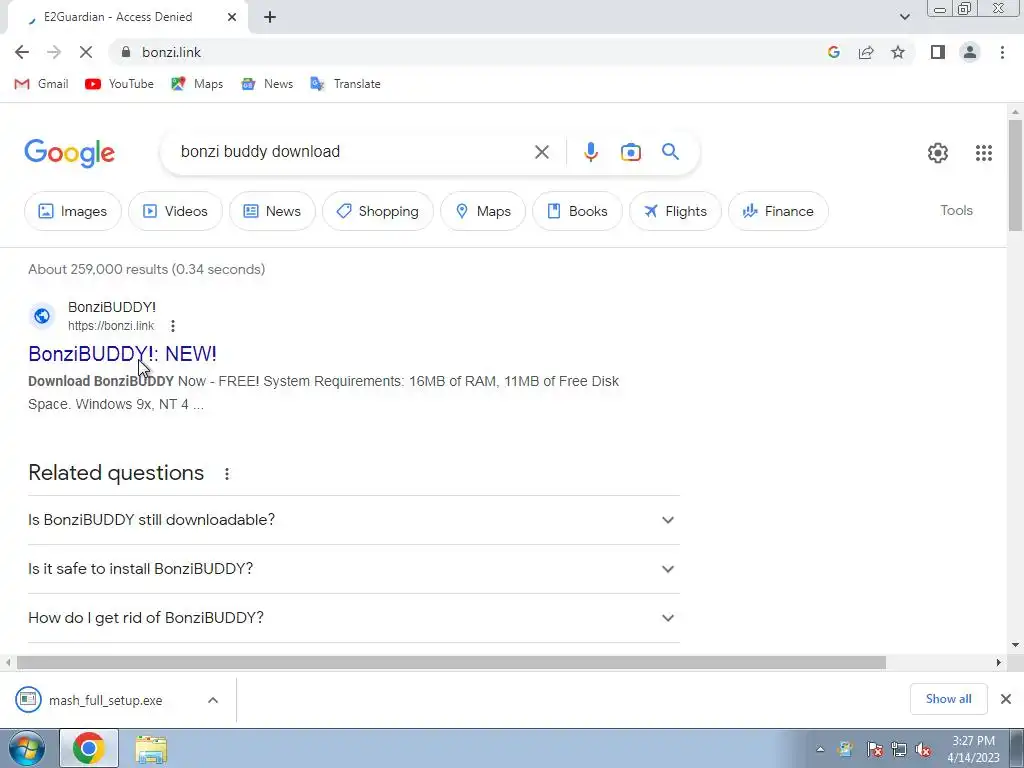This screenshot has width=1024, height=768.
Task: Click the https://bonzi.link site address
Action: (x=111, y=325)
